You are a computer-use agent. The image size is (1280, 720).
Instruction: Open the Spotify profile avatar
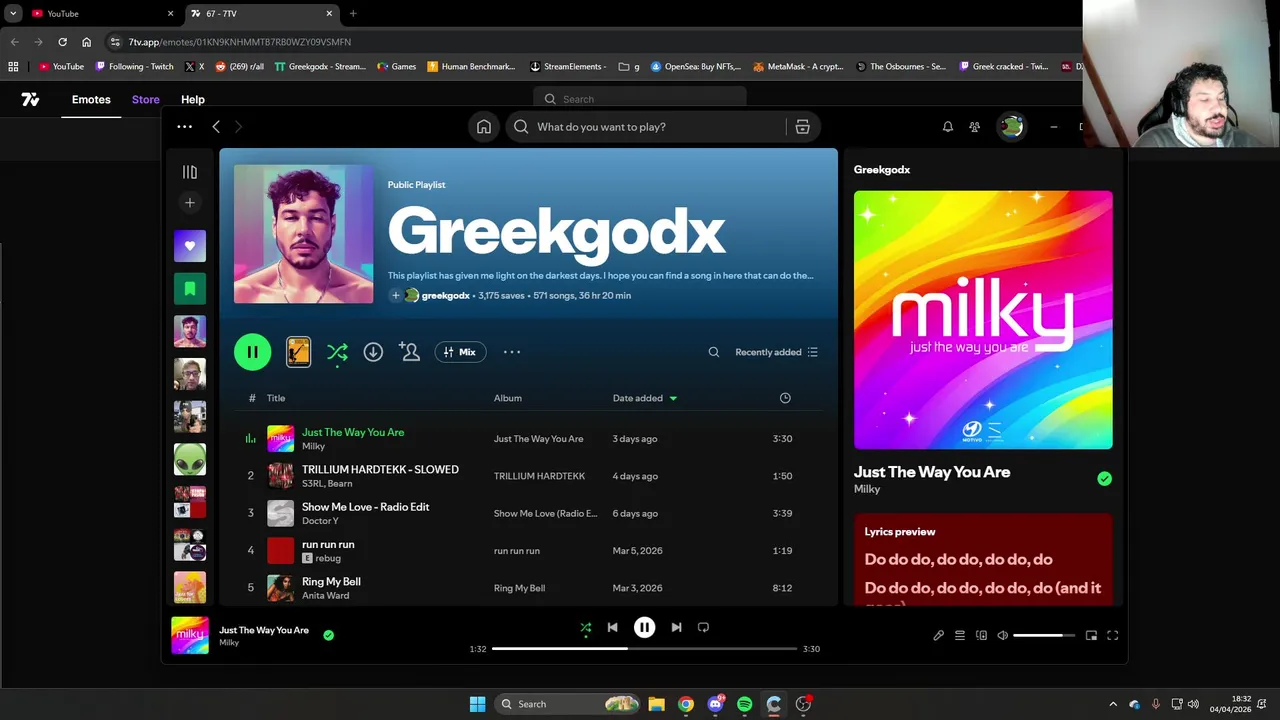pos(1012,127)
